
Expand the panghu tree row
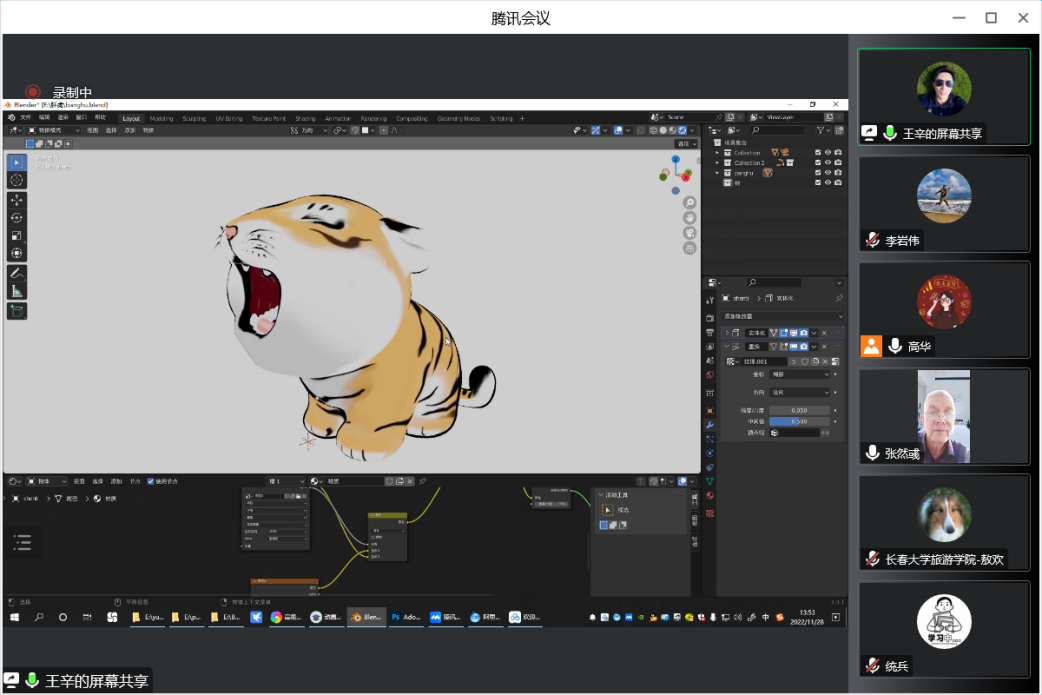click(717, 173)
